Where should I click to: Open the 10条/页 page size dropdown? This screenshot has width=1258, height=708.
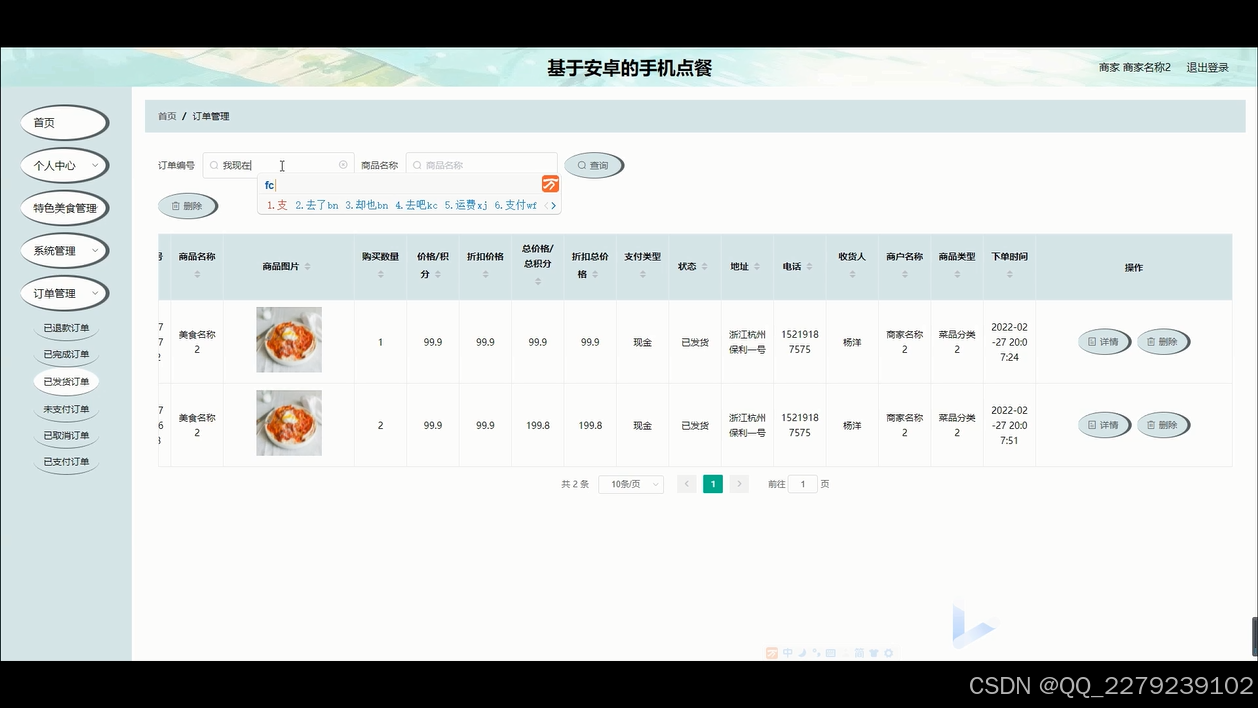pyautogui.click(x=630, y=483)
